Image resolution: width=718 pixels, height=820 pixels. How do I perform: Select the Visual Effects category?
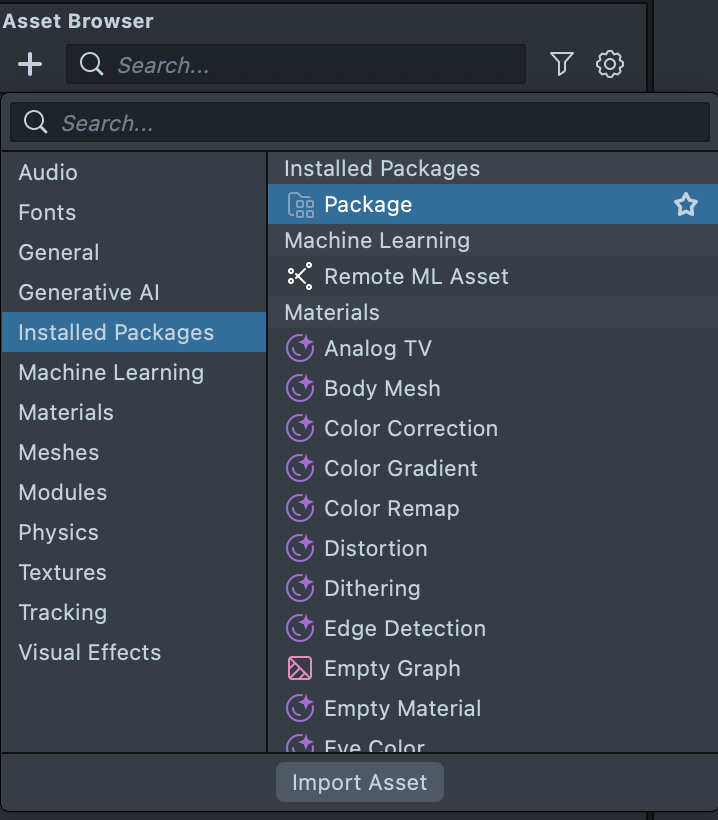pyautogui.click(x=90, y=653)
